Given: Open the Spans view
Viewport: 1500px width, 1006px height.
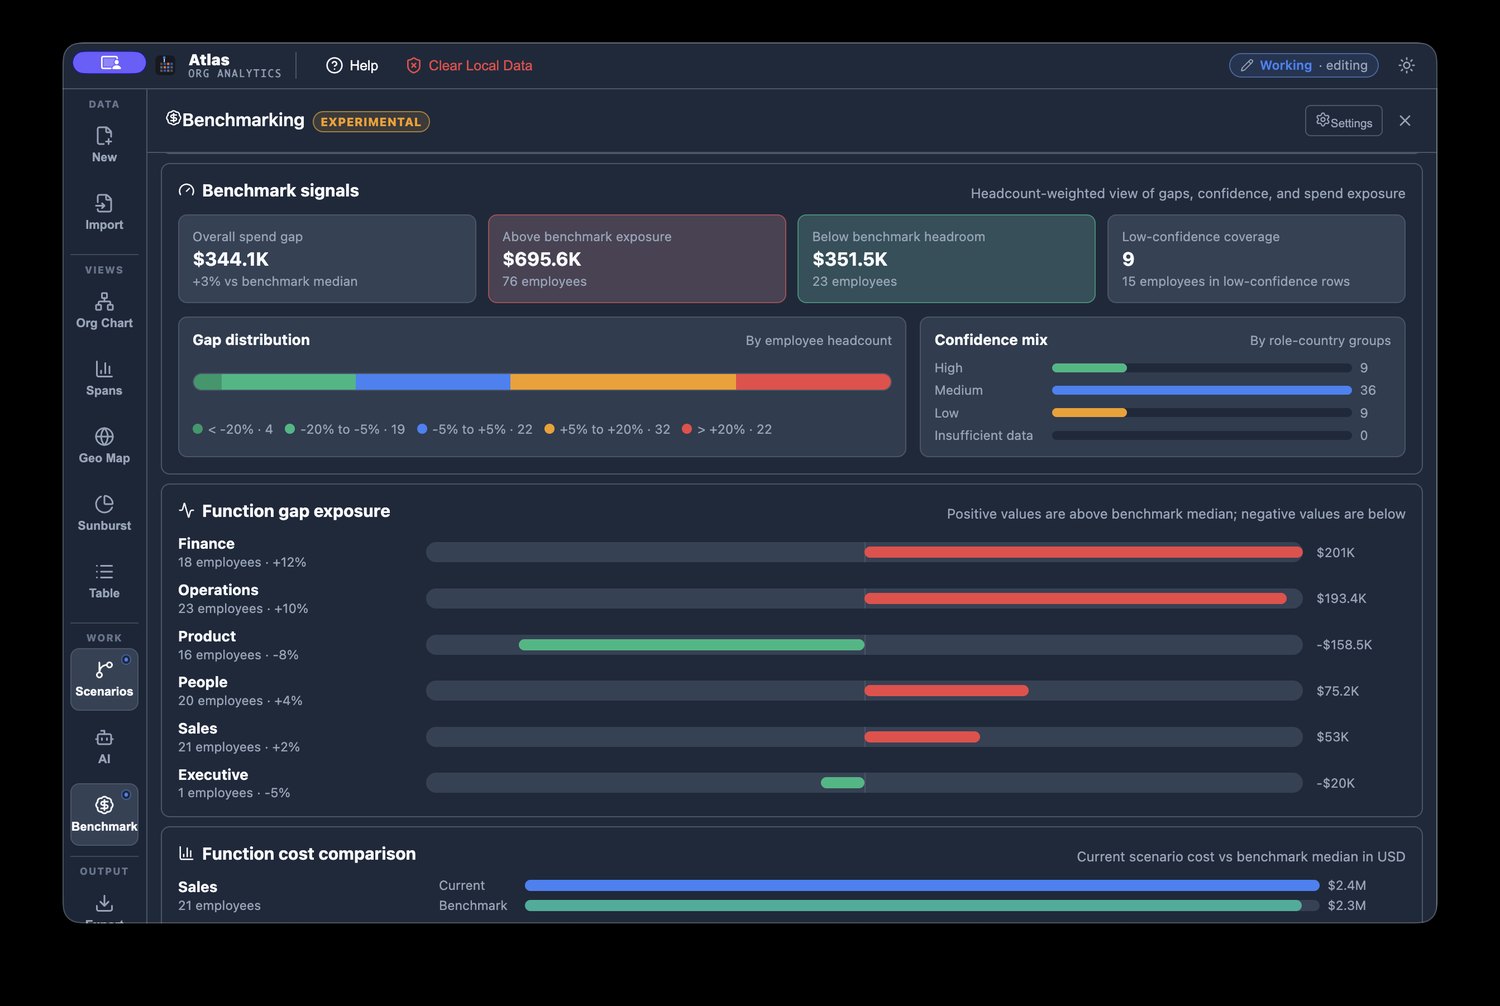Looking at the screenshot, I should coord(104,378).
